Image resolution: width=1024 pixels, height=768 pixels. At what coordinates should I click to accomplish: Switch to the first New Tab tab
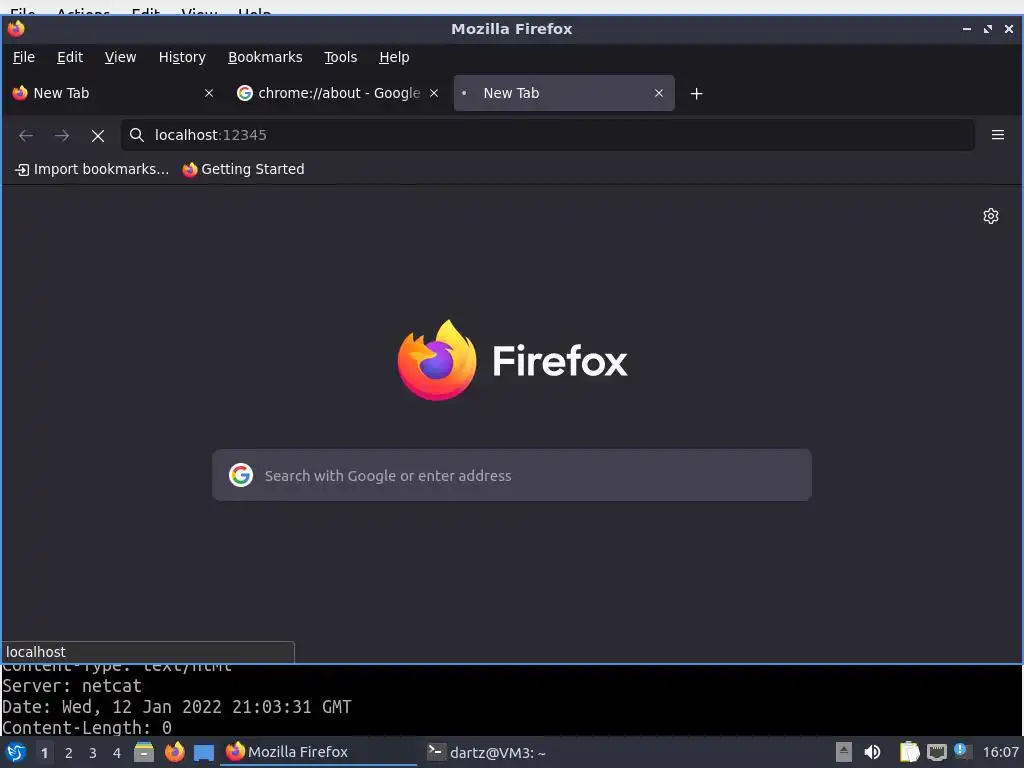(112, 93)
